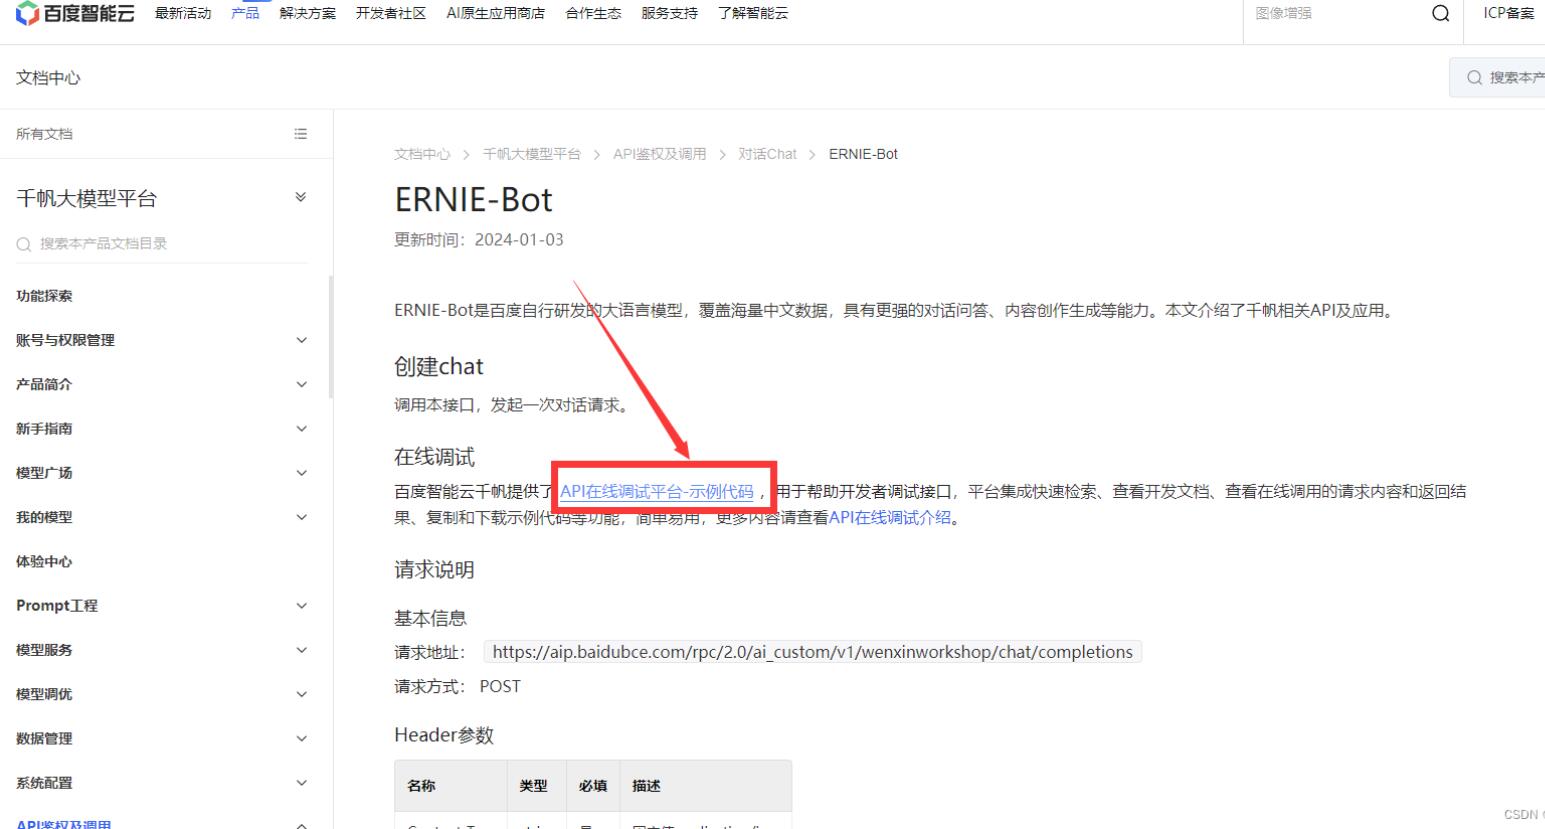
Task: Open the 产品 menu
Action: click(245, 13)
